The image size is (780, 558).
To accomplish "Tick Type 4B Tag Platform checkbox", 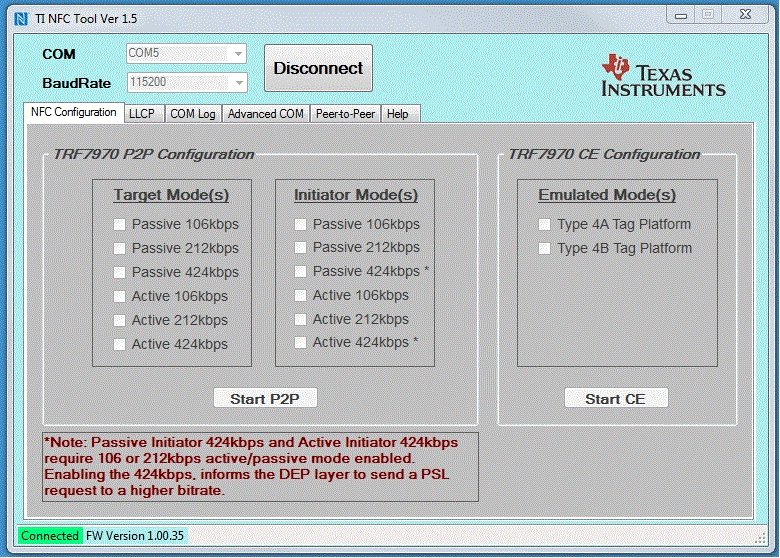I will [x=545, y=248].
